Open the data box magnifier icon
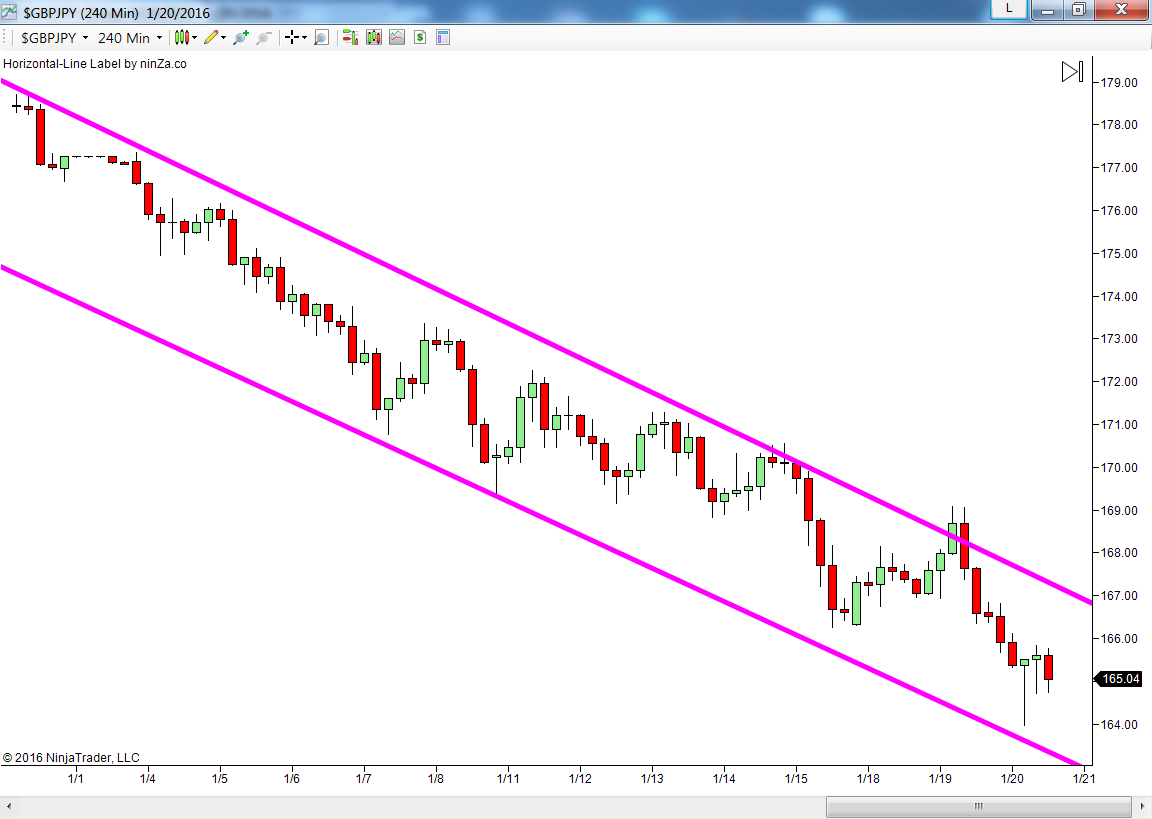The image size is (1152, 819). [321, 37]
